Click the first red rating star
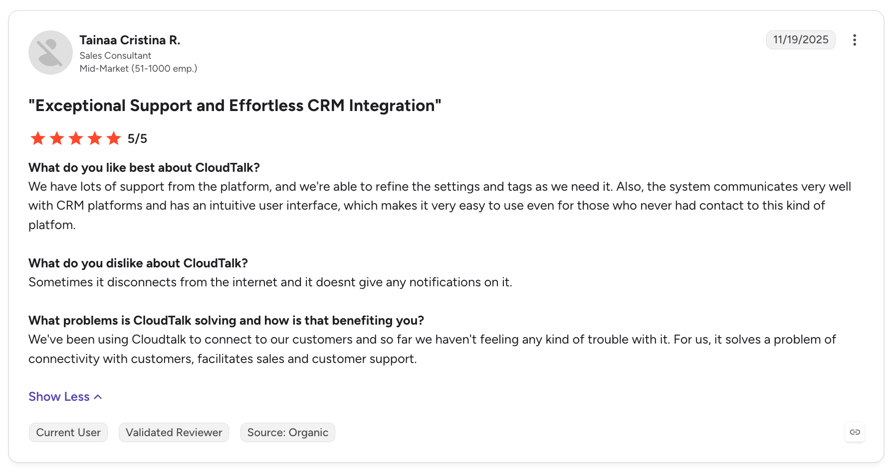 pos(38,138)
